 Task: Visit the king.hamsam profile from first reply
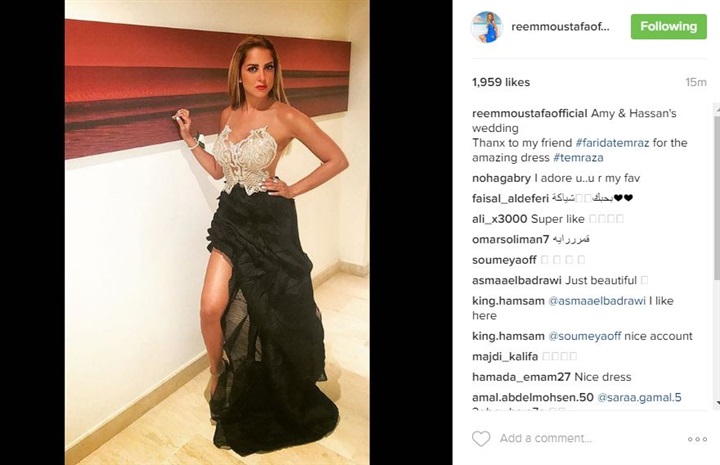pyautogui.click(x=508, y=301)
